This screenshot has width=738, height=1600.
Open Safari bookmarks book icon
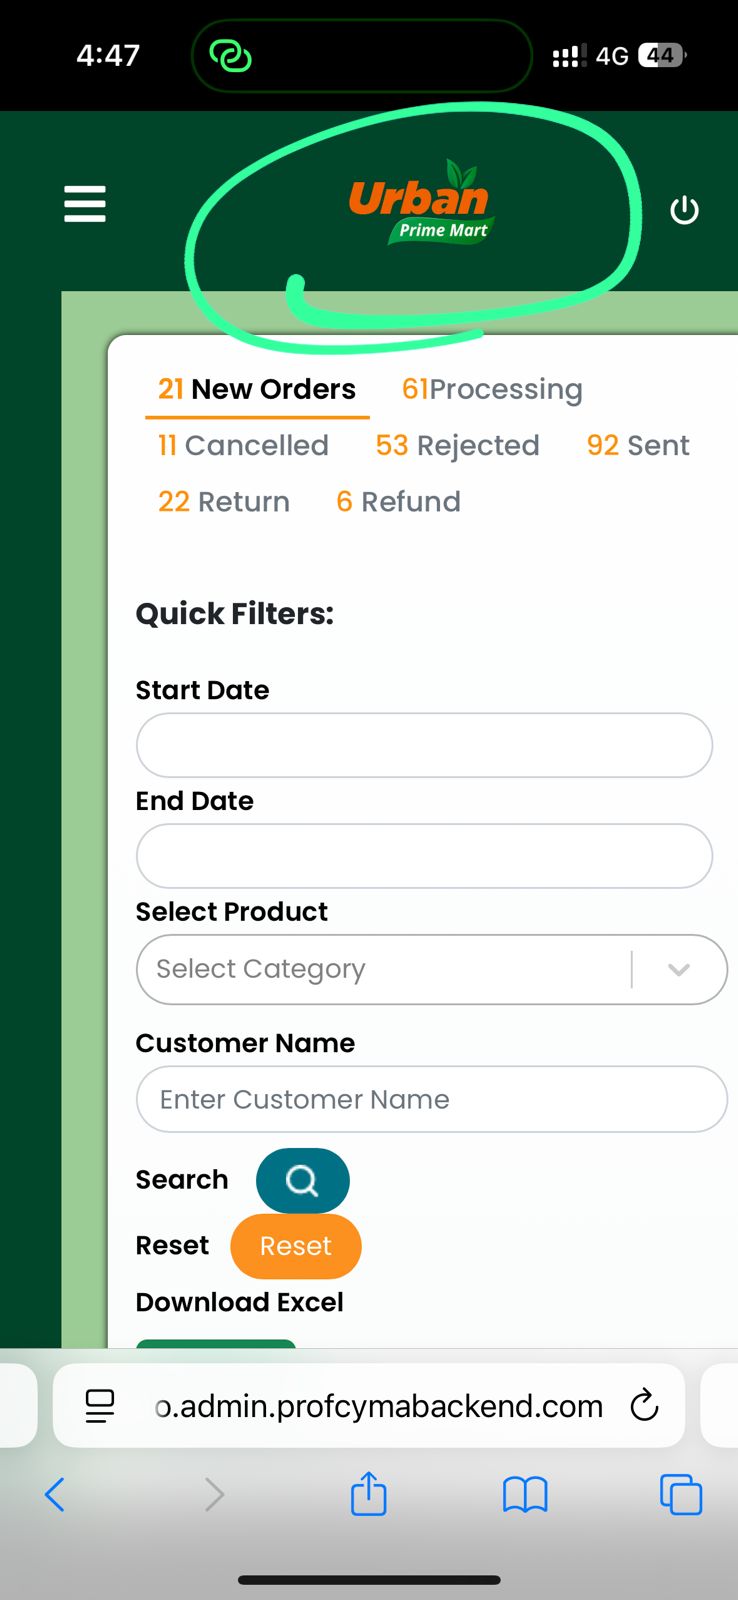pos(525,1494)
